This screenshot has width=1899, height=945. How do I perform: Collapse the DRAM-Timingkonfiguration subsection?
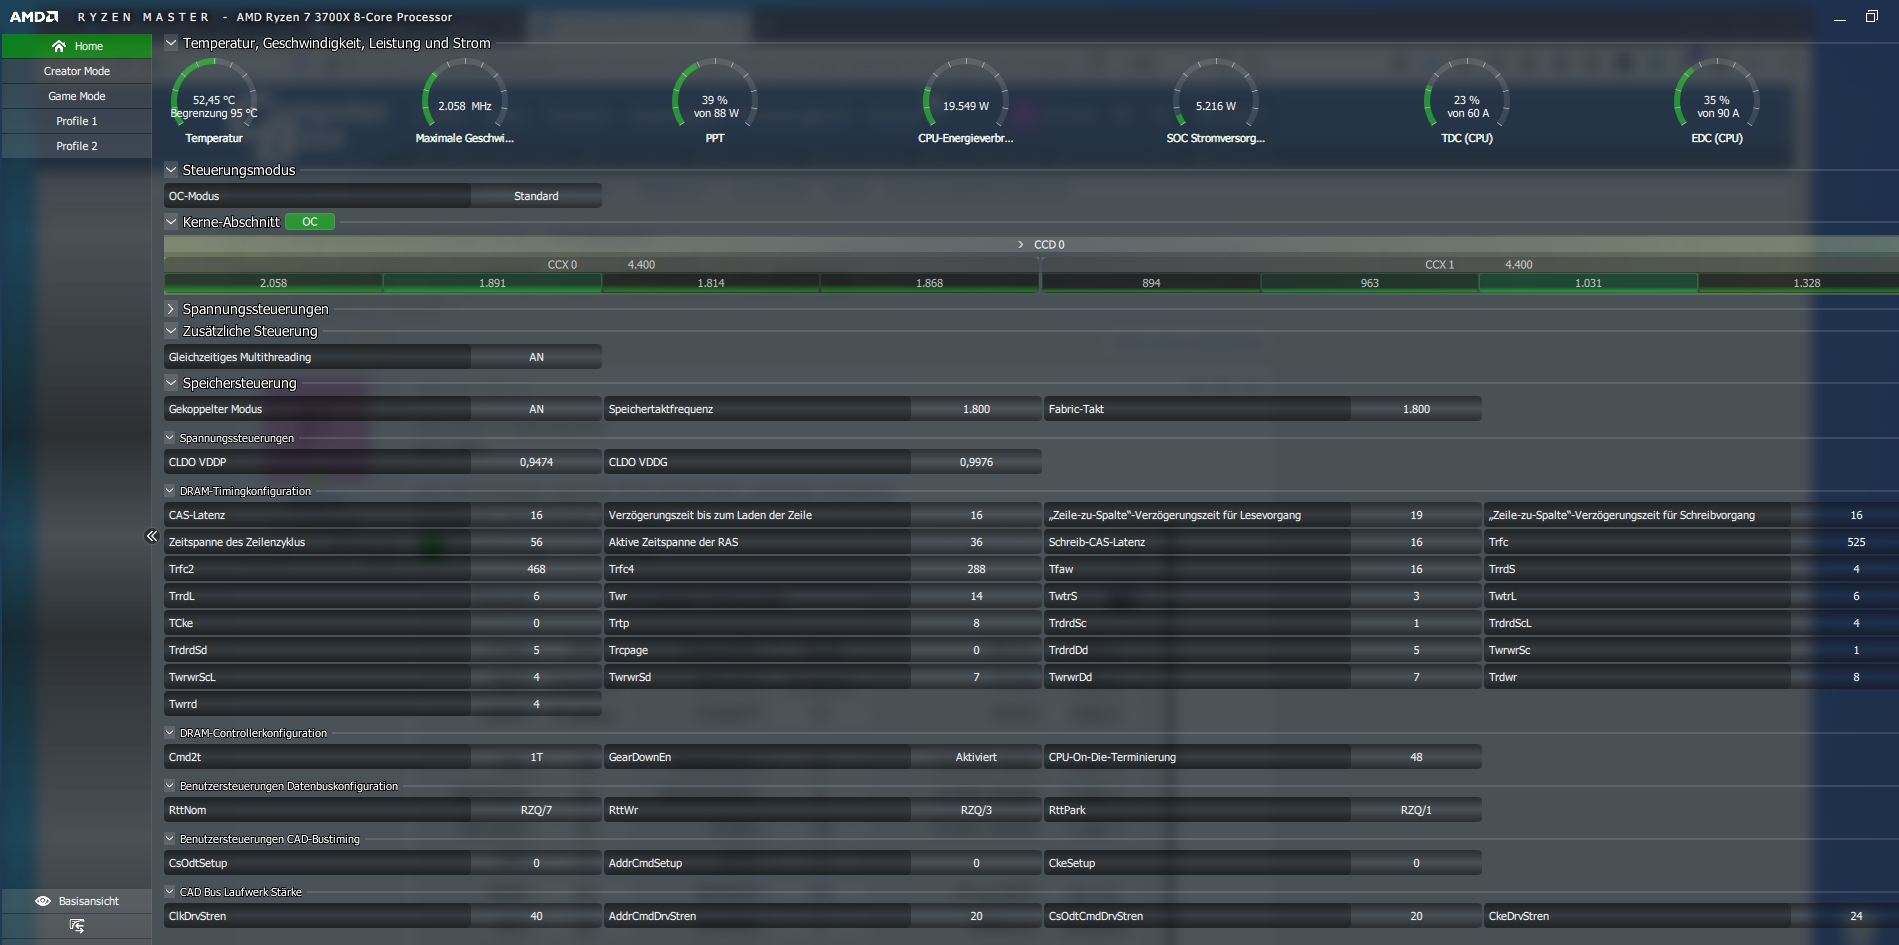pos(170,491)
